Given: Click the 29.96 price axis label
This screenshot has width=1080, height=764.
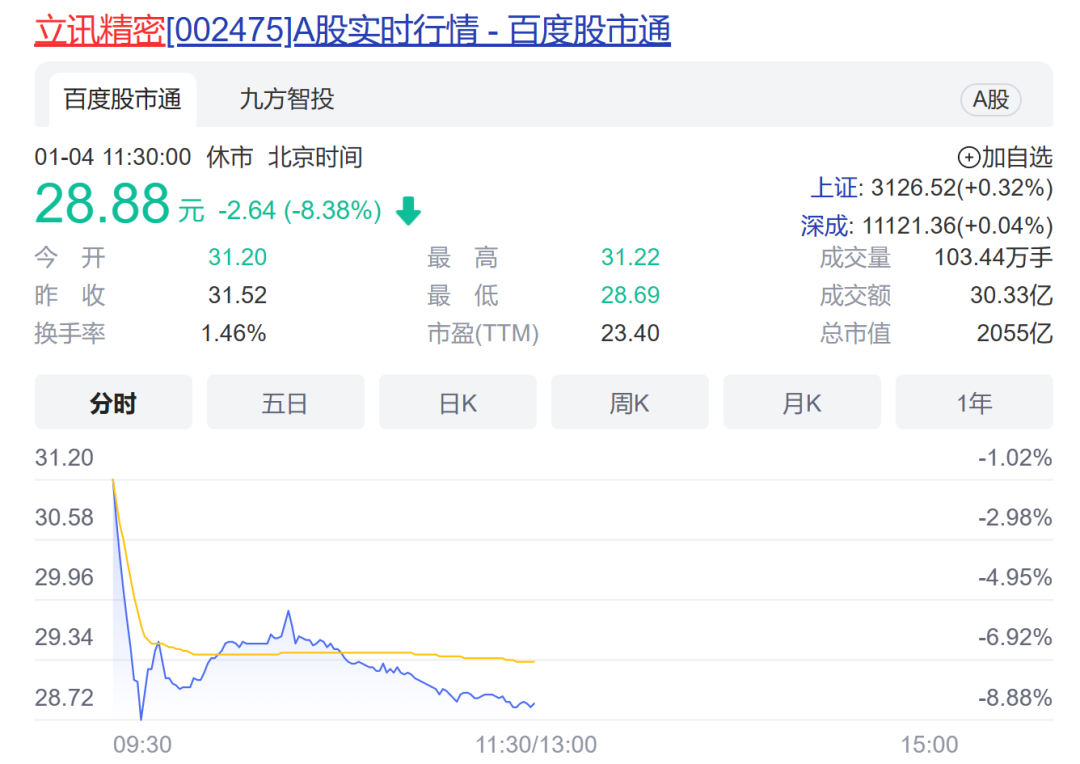Looking at the screenshot, I should [64, 577].
